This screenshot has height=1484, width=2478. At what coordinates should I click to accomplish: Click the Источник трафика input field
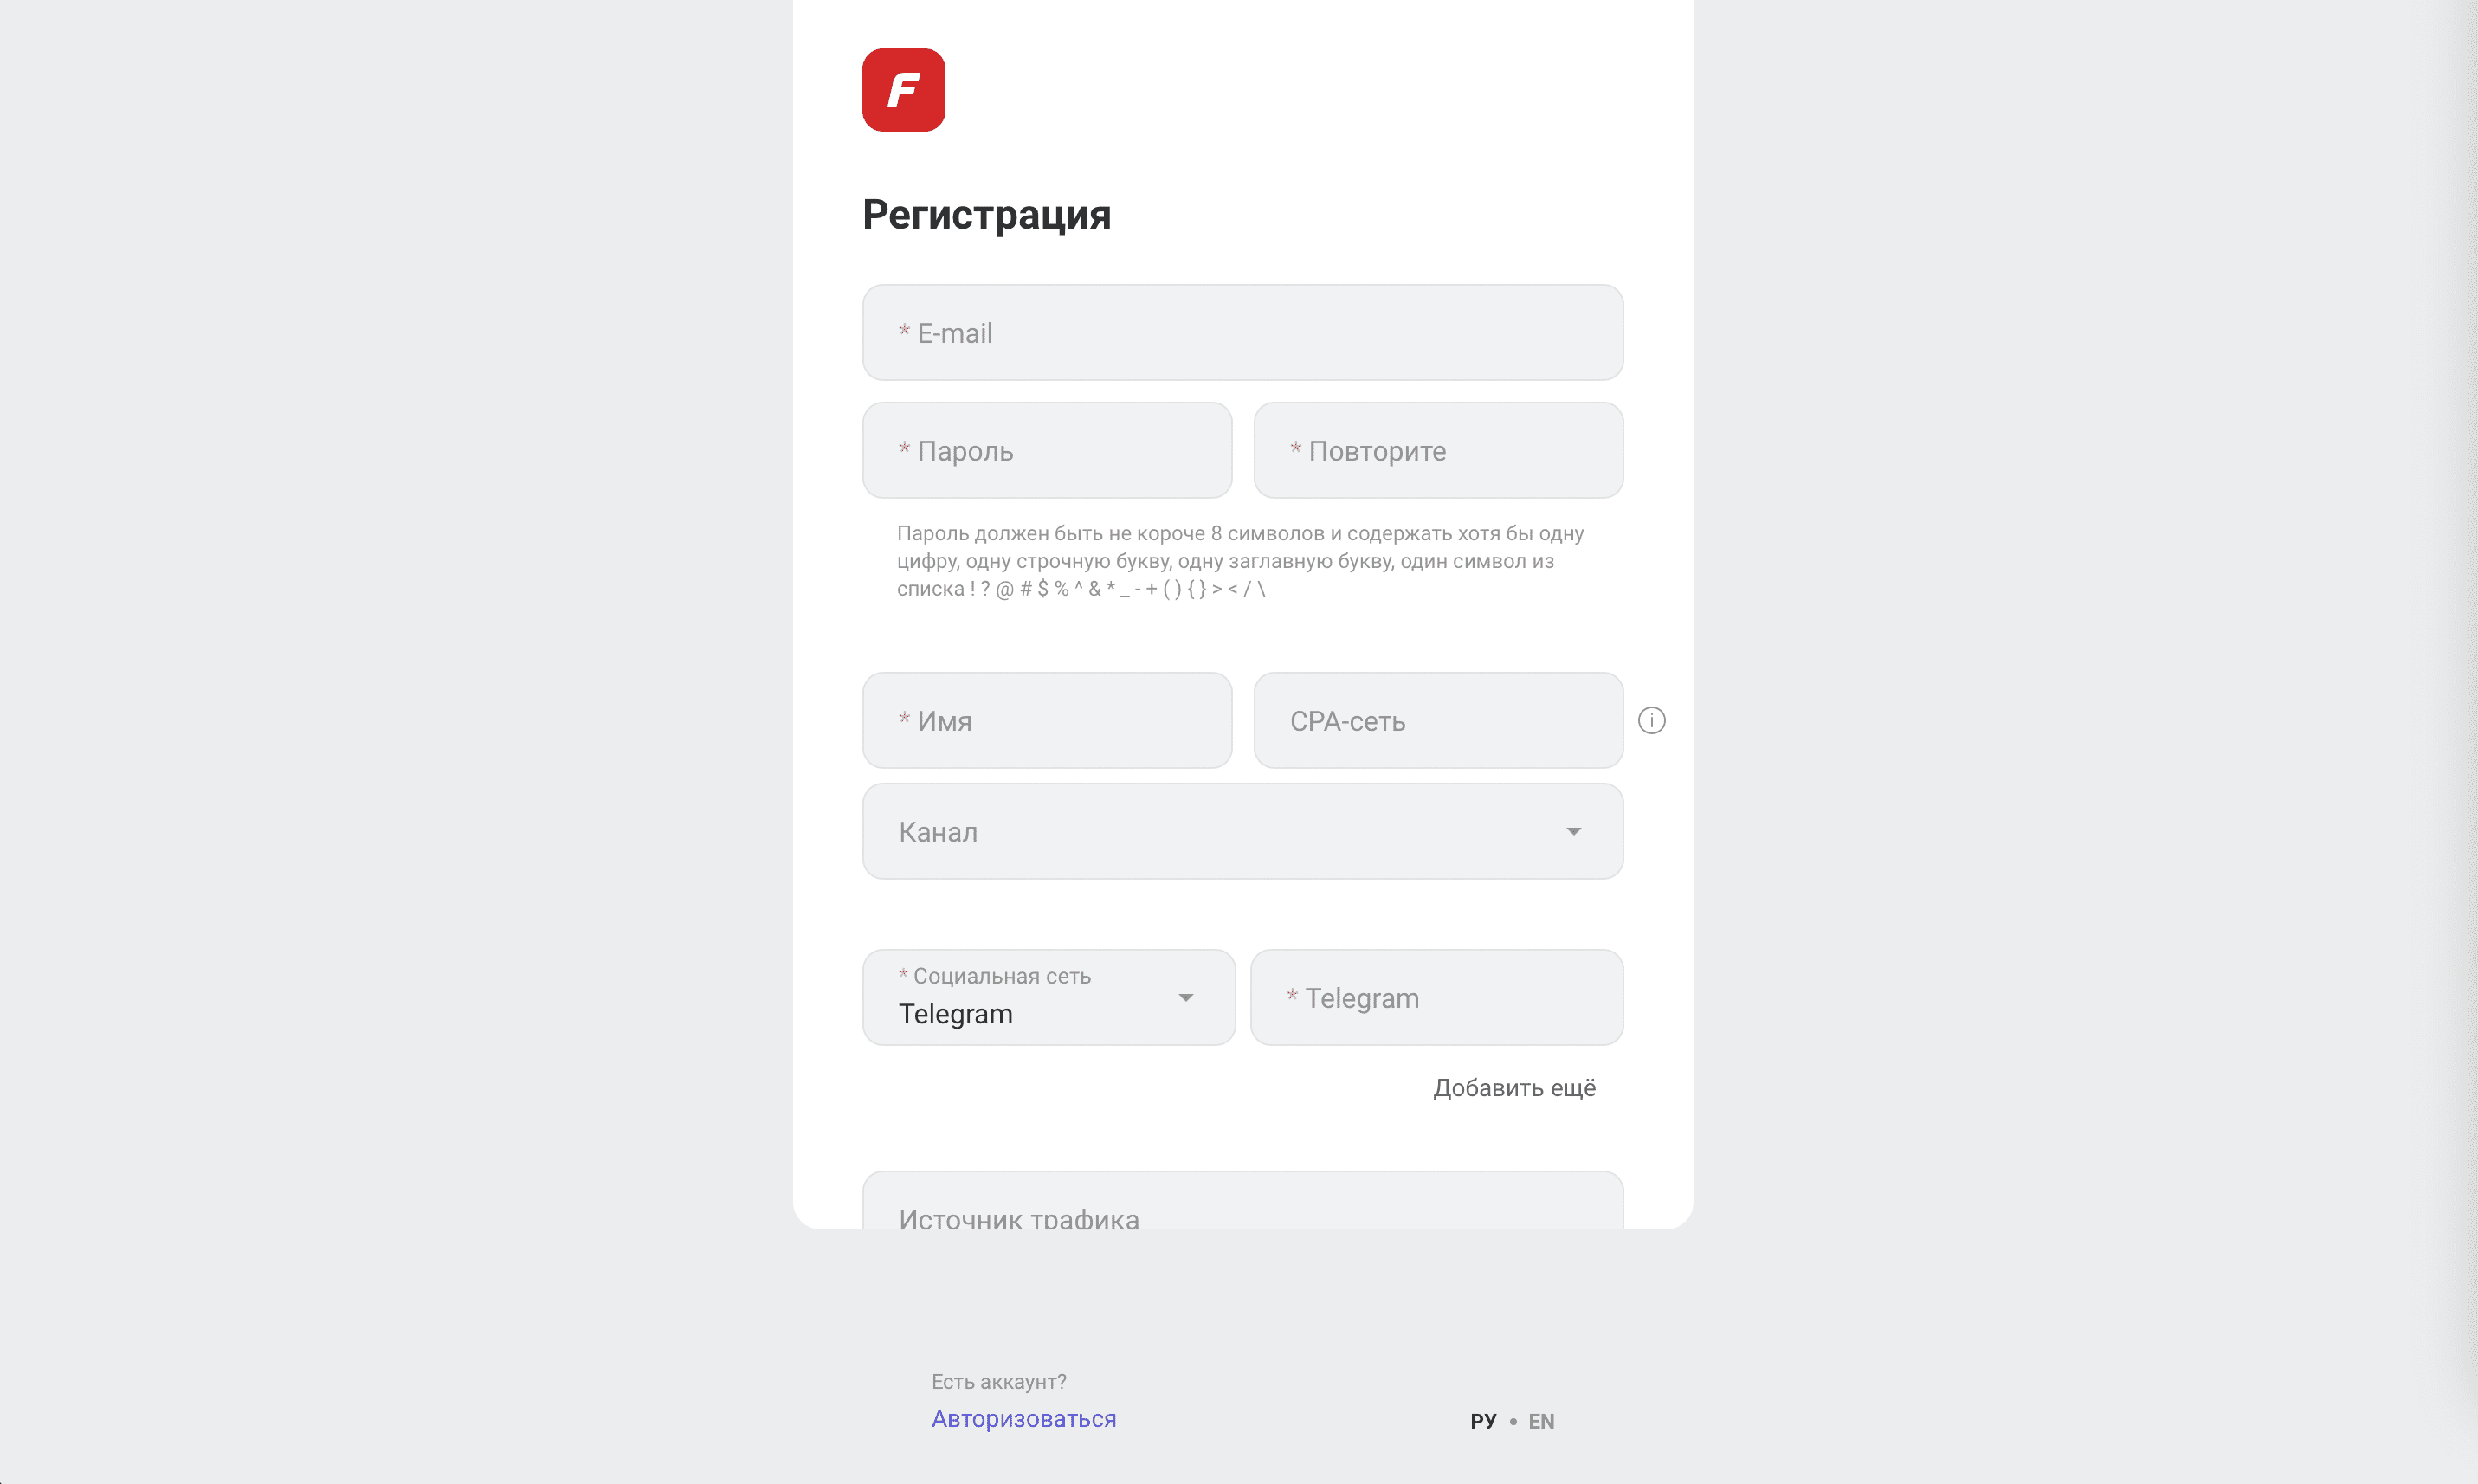(x=1242, y=1216)
